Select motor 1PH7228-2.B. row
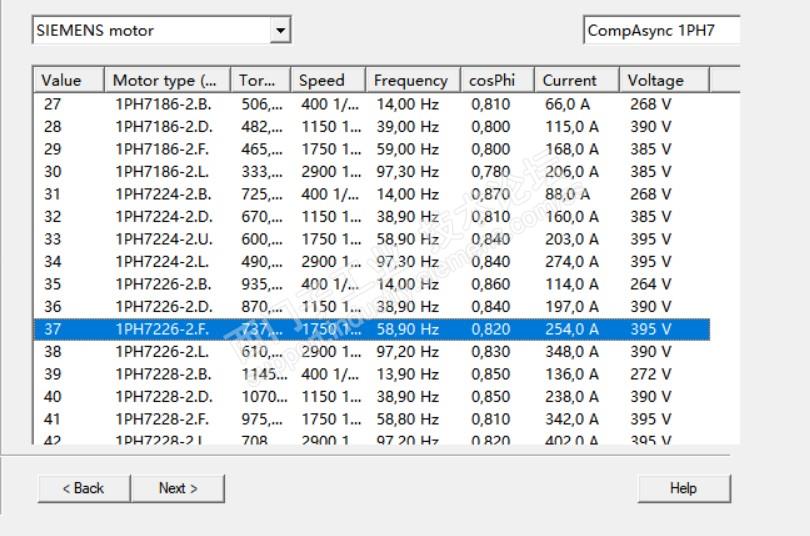This screenshot has height=536, width=810. point(372,374)
